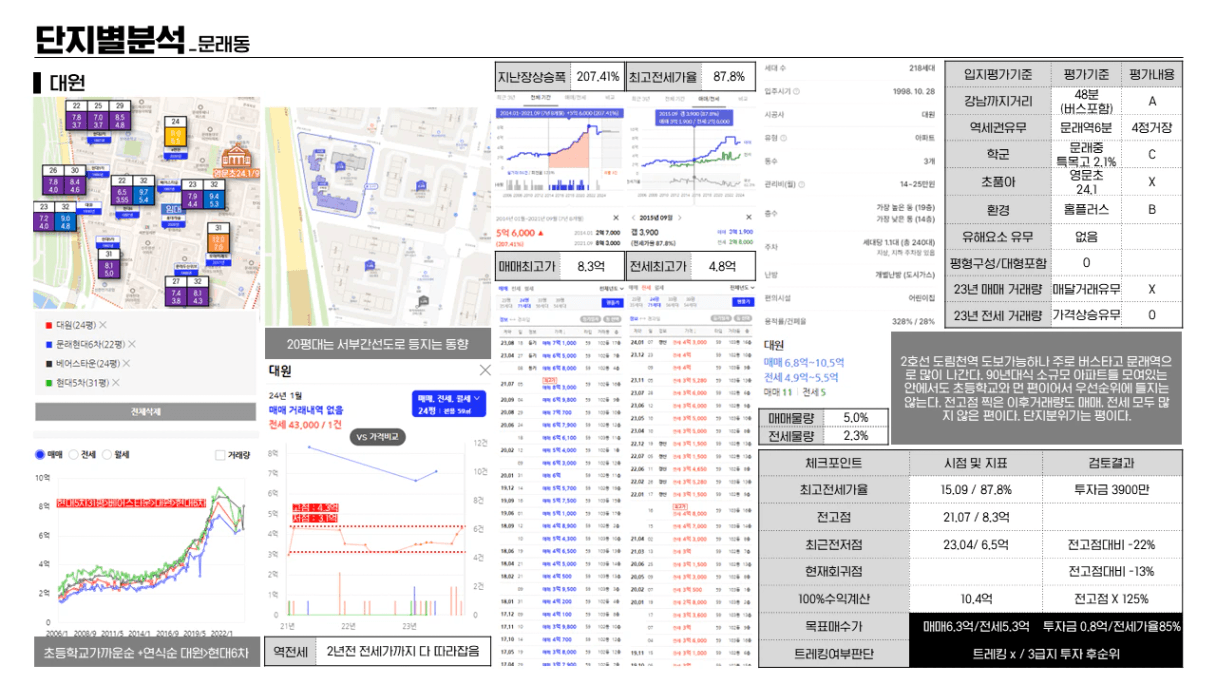The height and width of the screenshot is (684, 1216).
Task: Select the 월세 radio option
Action: coord(108,454)
